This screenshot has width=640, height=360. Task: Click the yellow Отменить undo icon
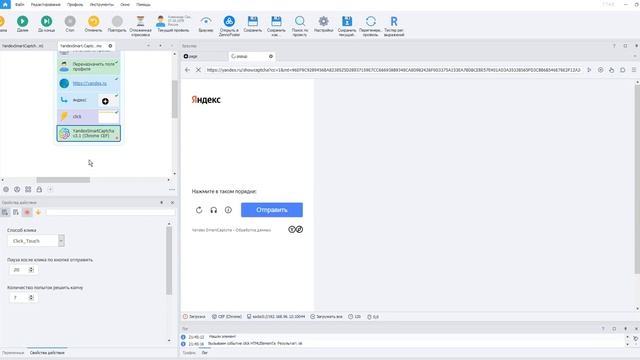(x=93, y=21)
